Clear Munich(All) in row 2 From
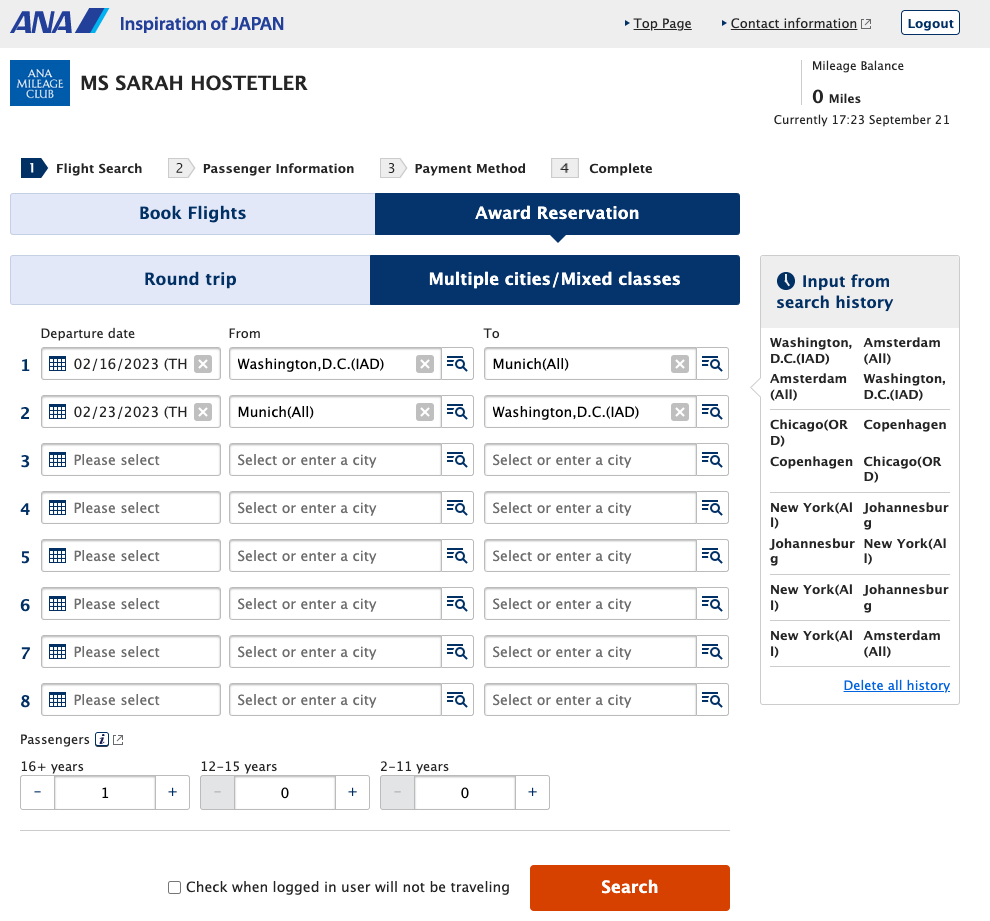 425,412
